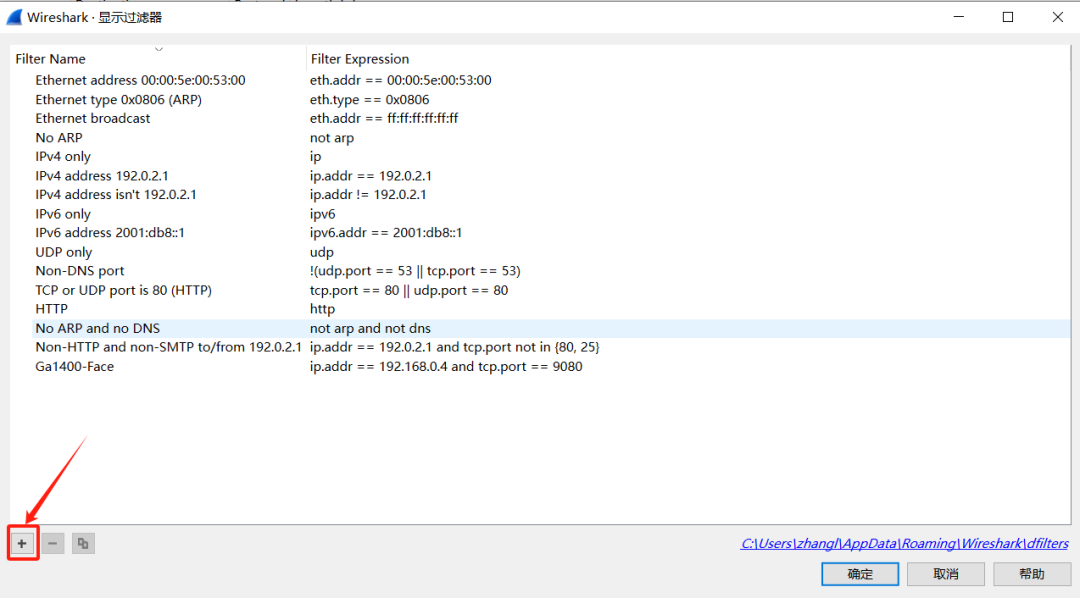The height and width of the screenshot is (598, 1080).
Task: Click expression ip.addr == 192.168.0.4 and tcp.port == 9080
Action: pos(446,367)
